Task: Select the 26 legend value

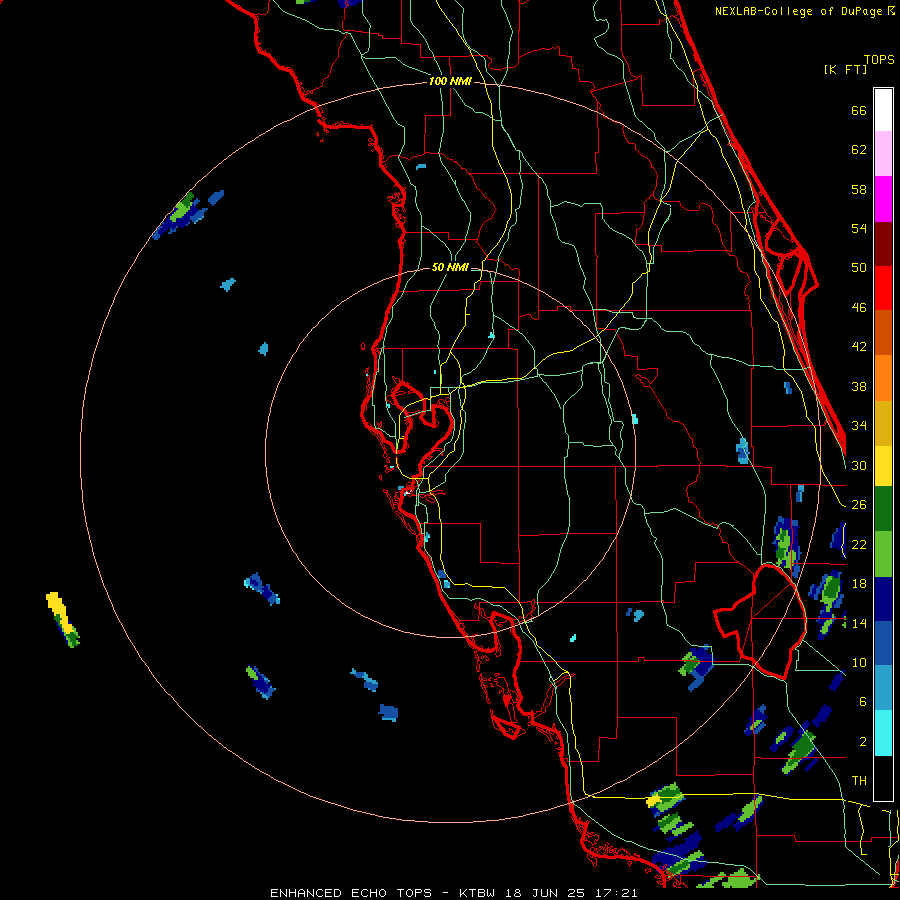Action: click(x=859, y=505)
